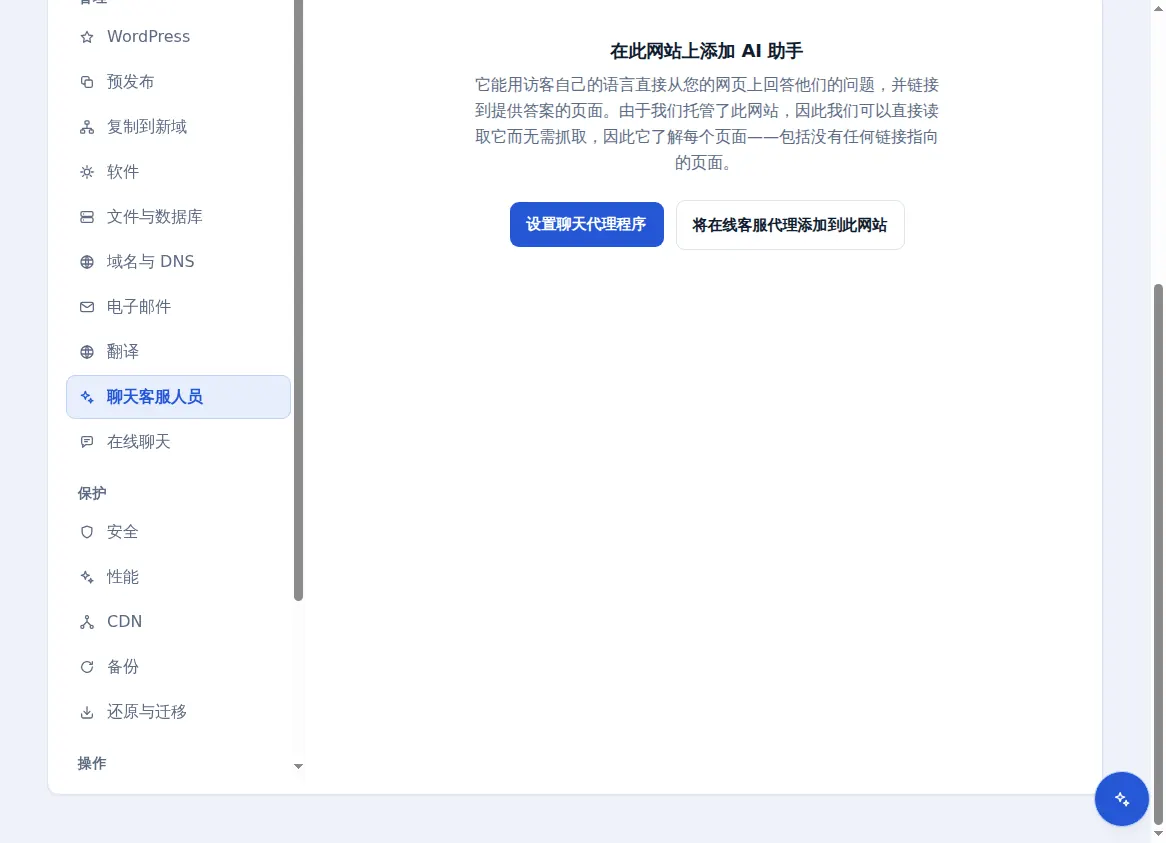Screen dimensions: 1166x843
Task: Click the sparkle icon beside 性能
Action: pyautogui.click(x=87, y=577)
